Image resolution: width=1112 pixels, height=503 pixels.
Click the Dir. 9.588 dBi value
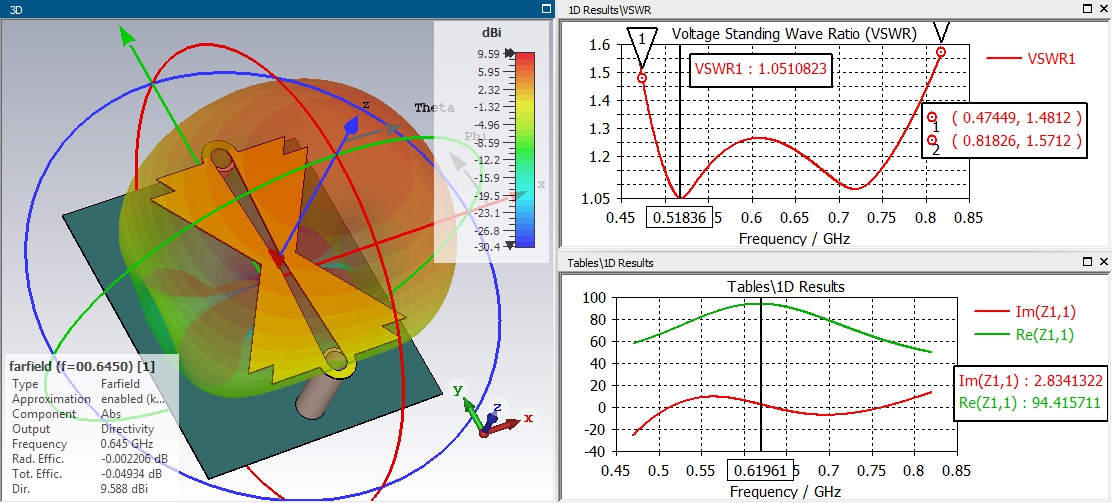point(125,489)
